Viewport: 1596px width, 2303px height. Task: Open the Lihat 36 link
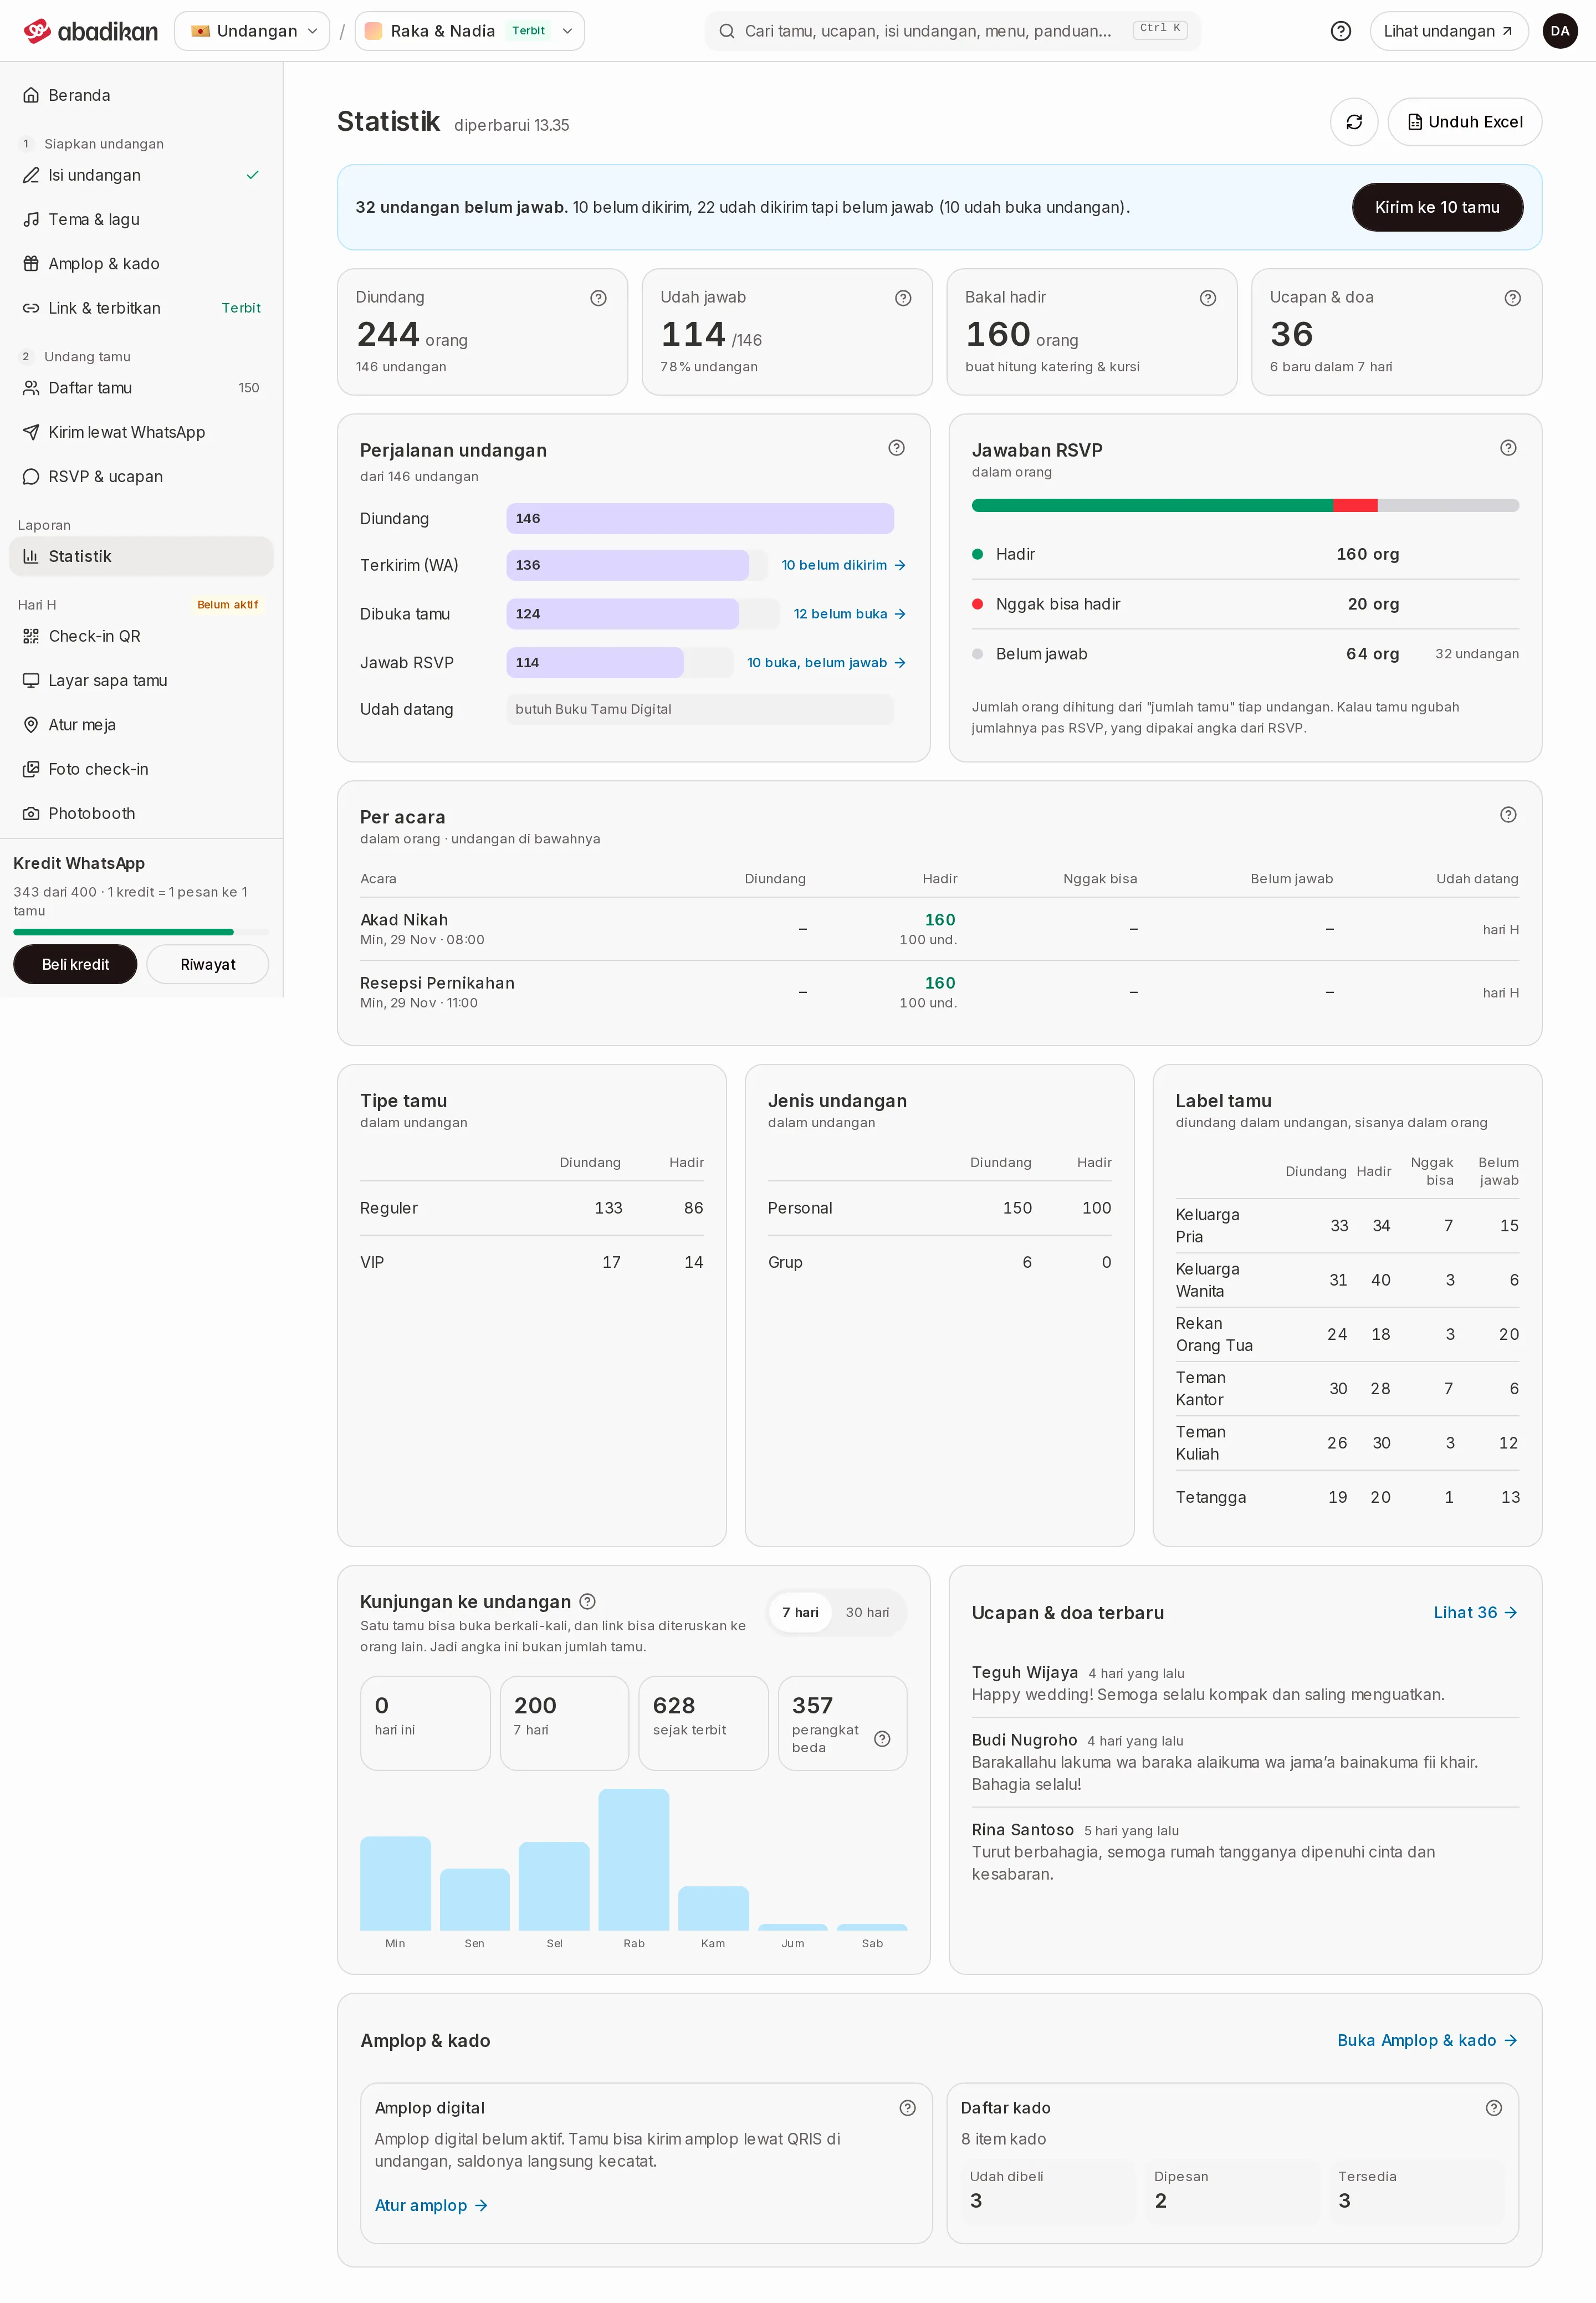pyautogui.click(x=1475, y=1612)
